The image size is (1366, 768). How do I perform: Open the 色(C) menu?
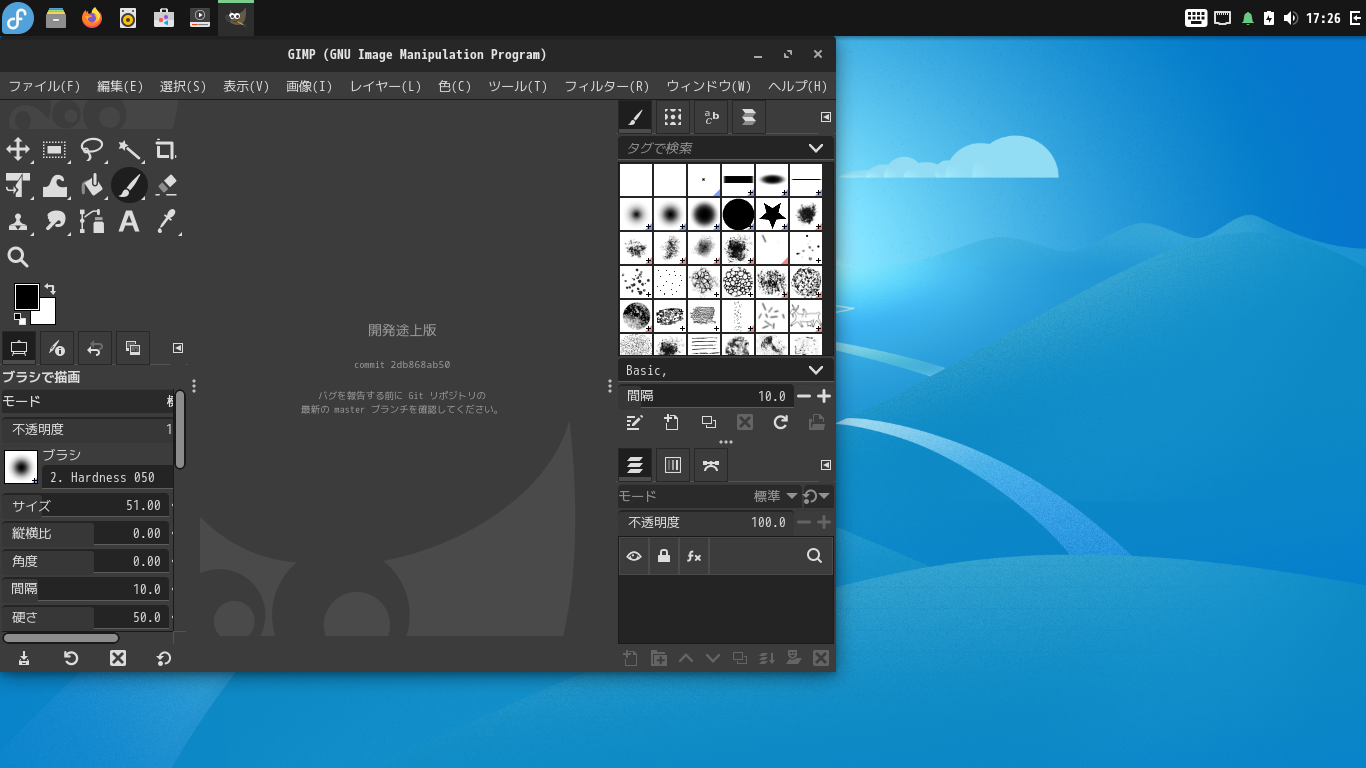[x=455, y=86]
